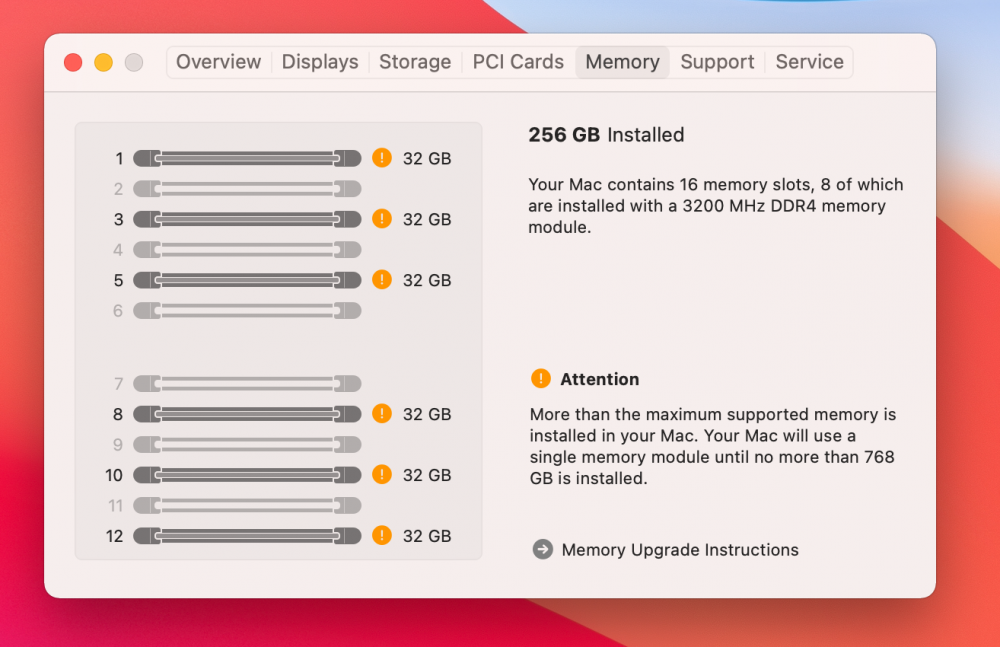This screenshot has height=647, width=1000.
Task: Click the warning icon beside slot 10
Action: pyautogui.click(x=381, y=475)
